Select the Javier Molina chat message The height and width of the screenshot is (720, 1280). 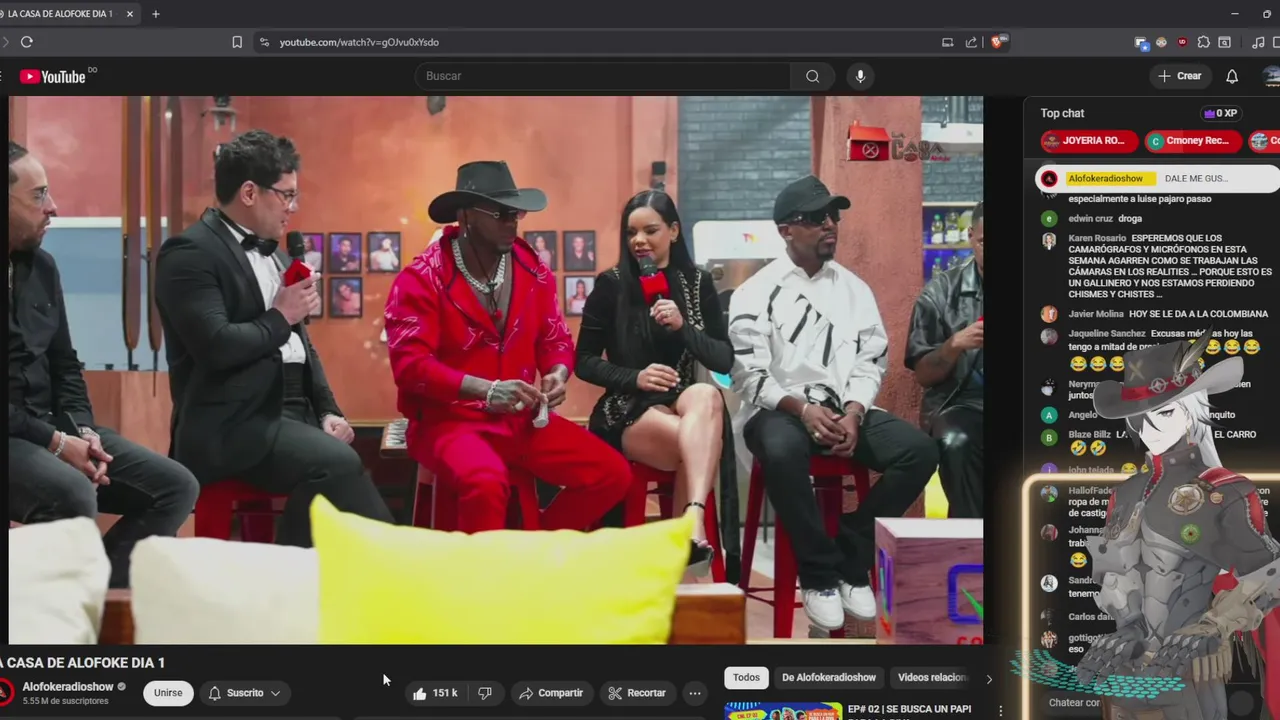[x=1156, y=314]
